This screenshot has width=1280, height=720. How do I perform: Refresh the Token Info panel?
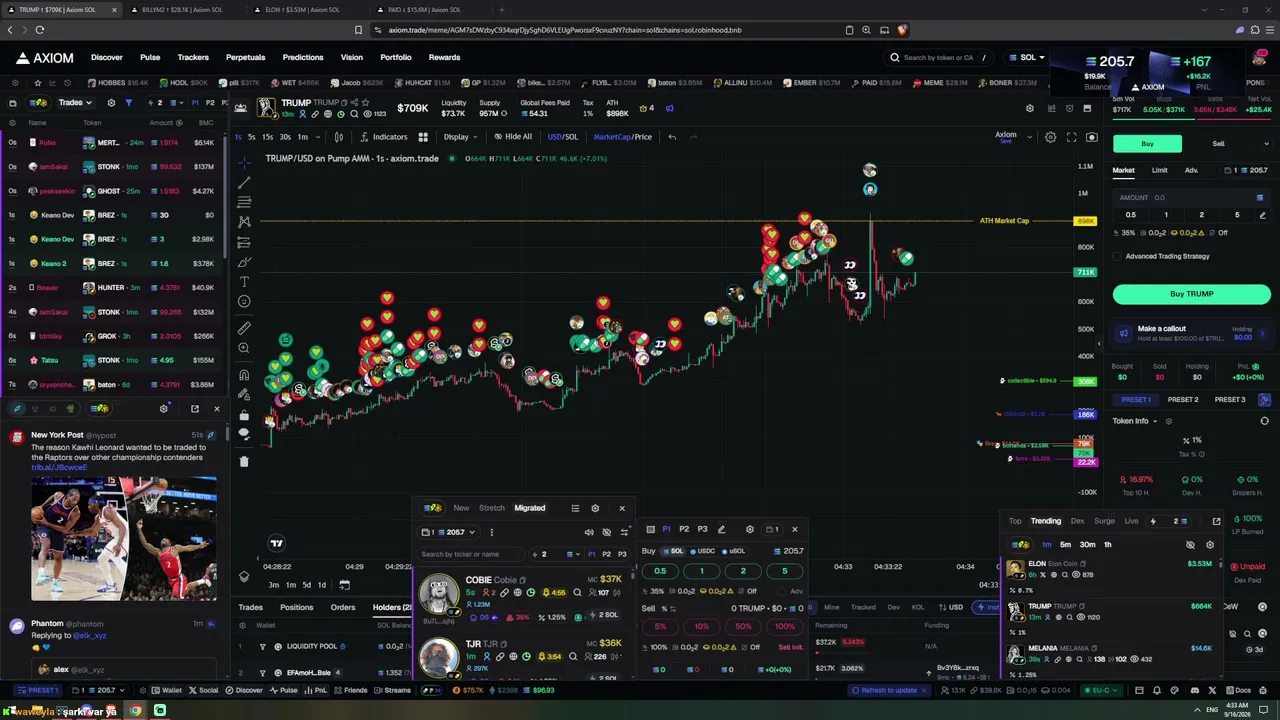click(1264, 421)
